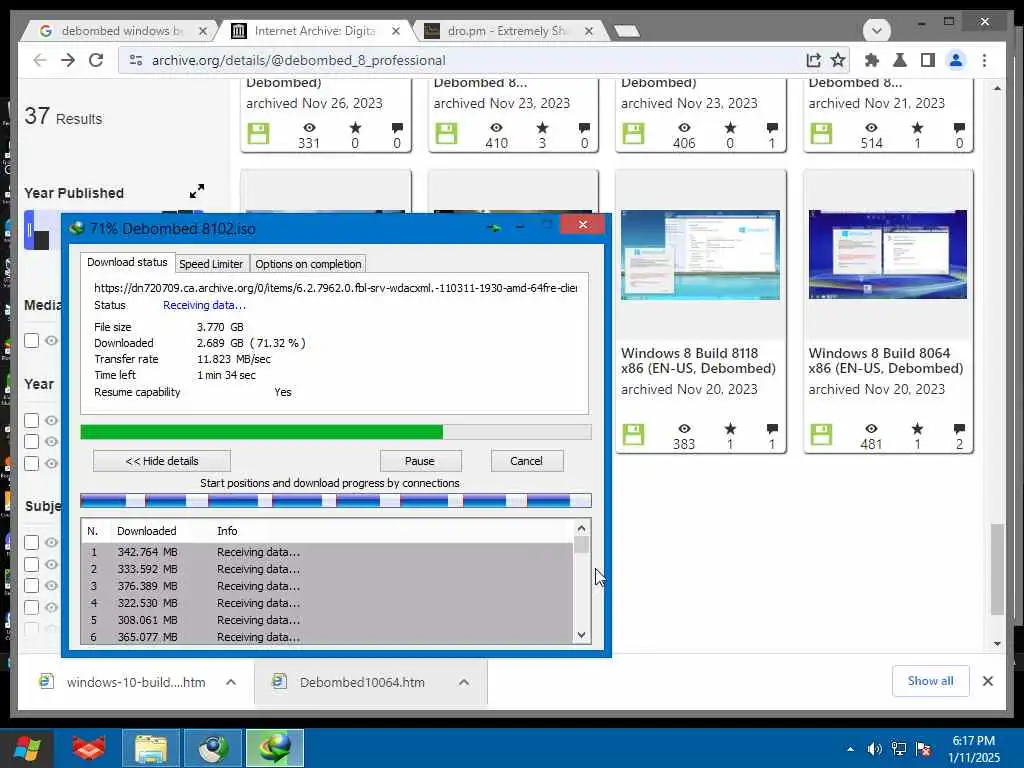Image resolution: width=1024 pixels, height=768 pixels.
Task: Bookmark this page with star icon
Action: click(838, 60)
